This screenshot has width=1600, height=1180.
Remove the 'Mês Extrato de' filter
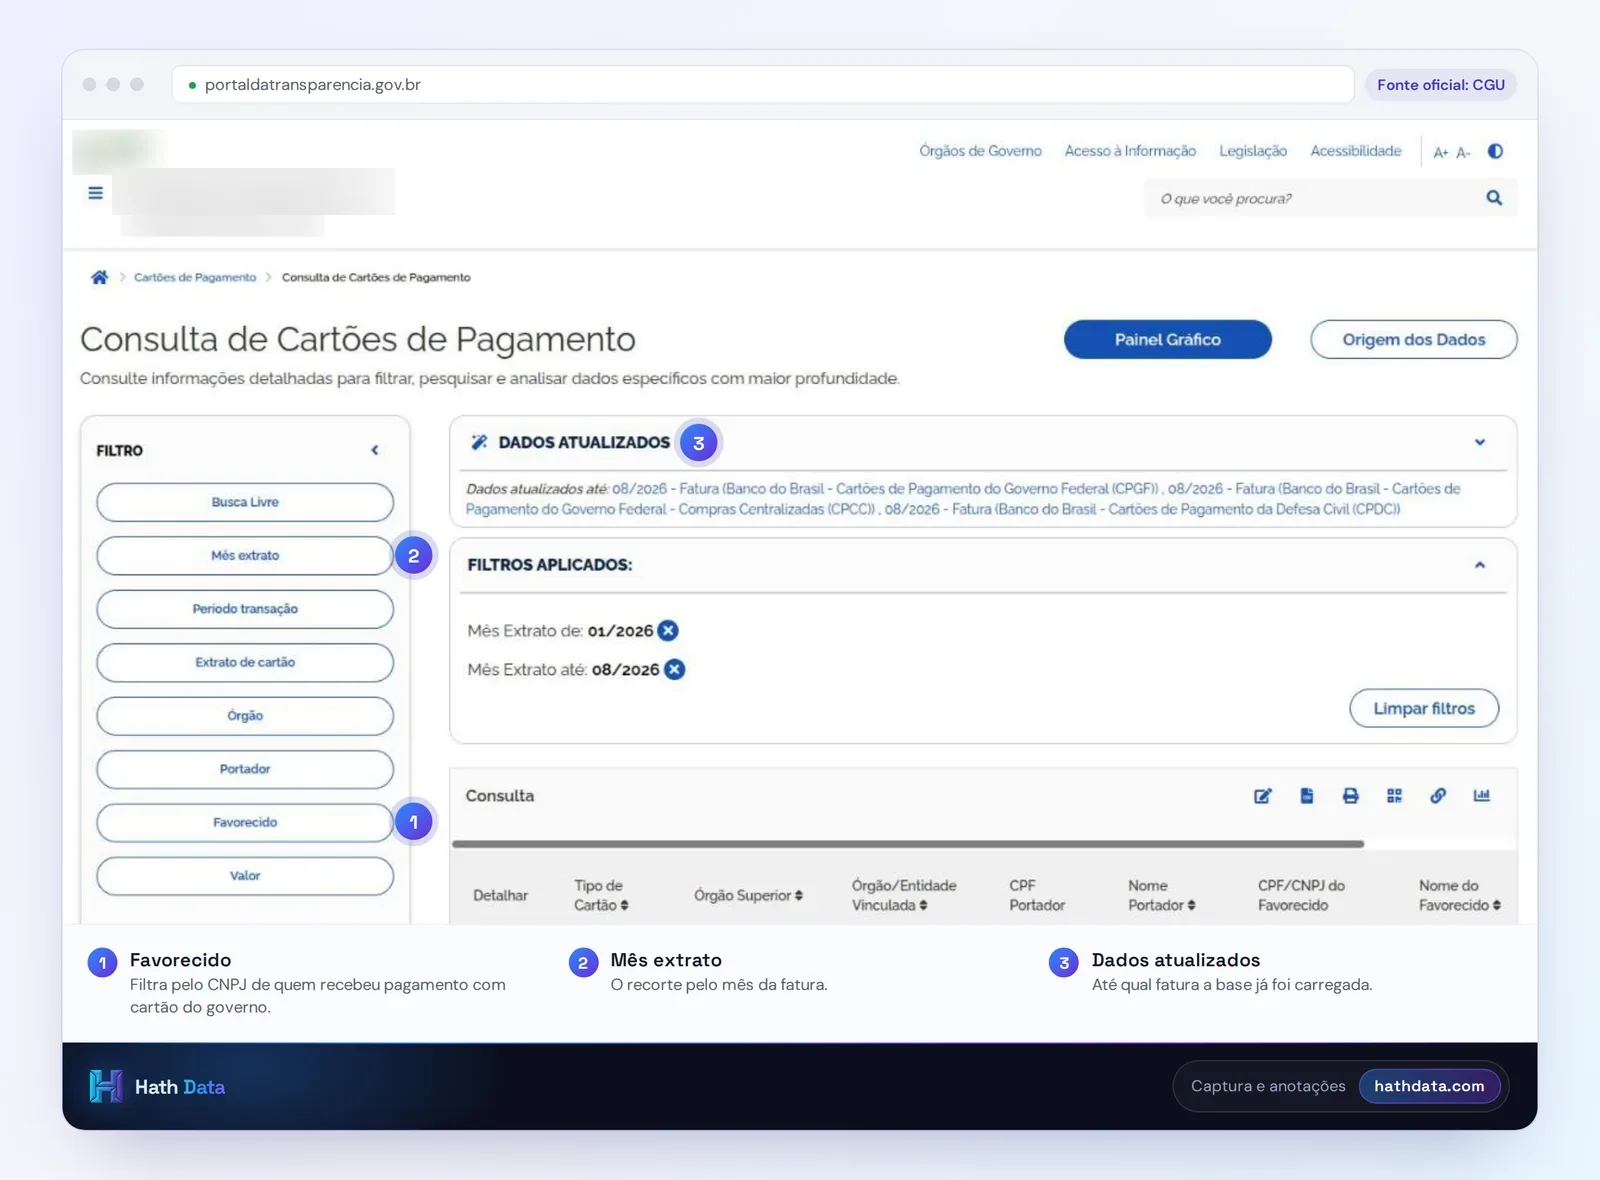tap(668, 631)
